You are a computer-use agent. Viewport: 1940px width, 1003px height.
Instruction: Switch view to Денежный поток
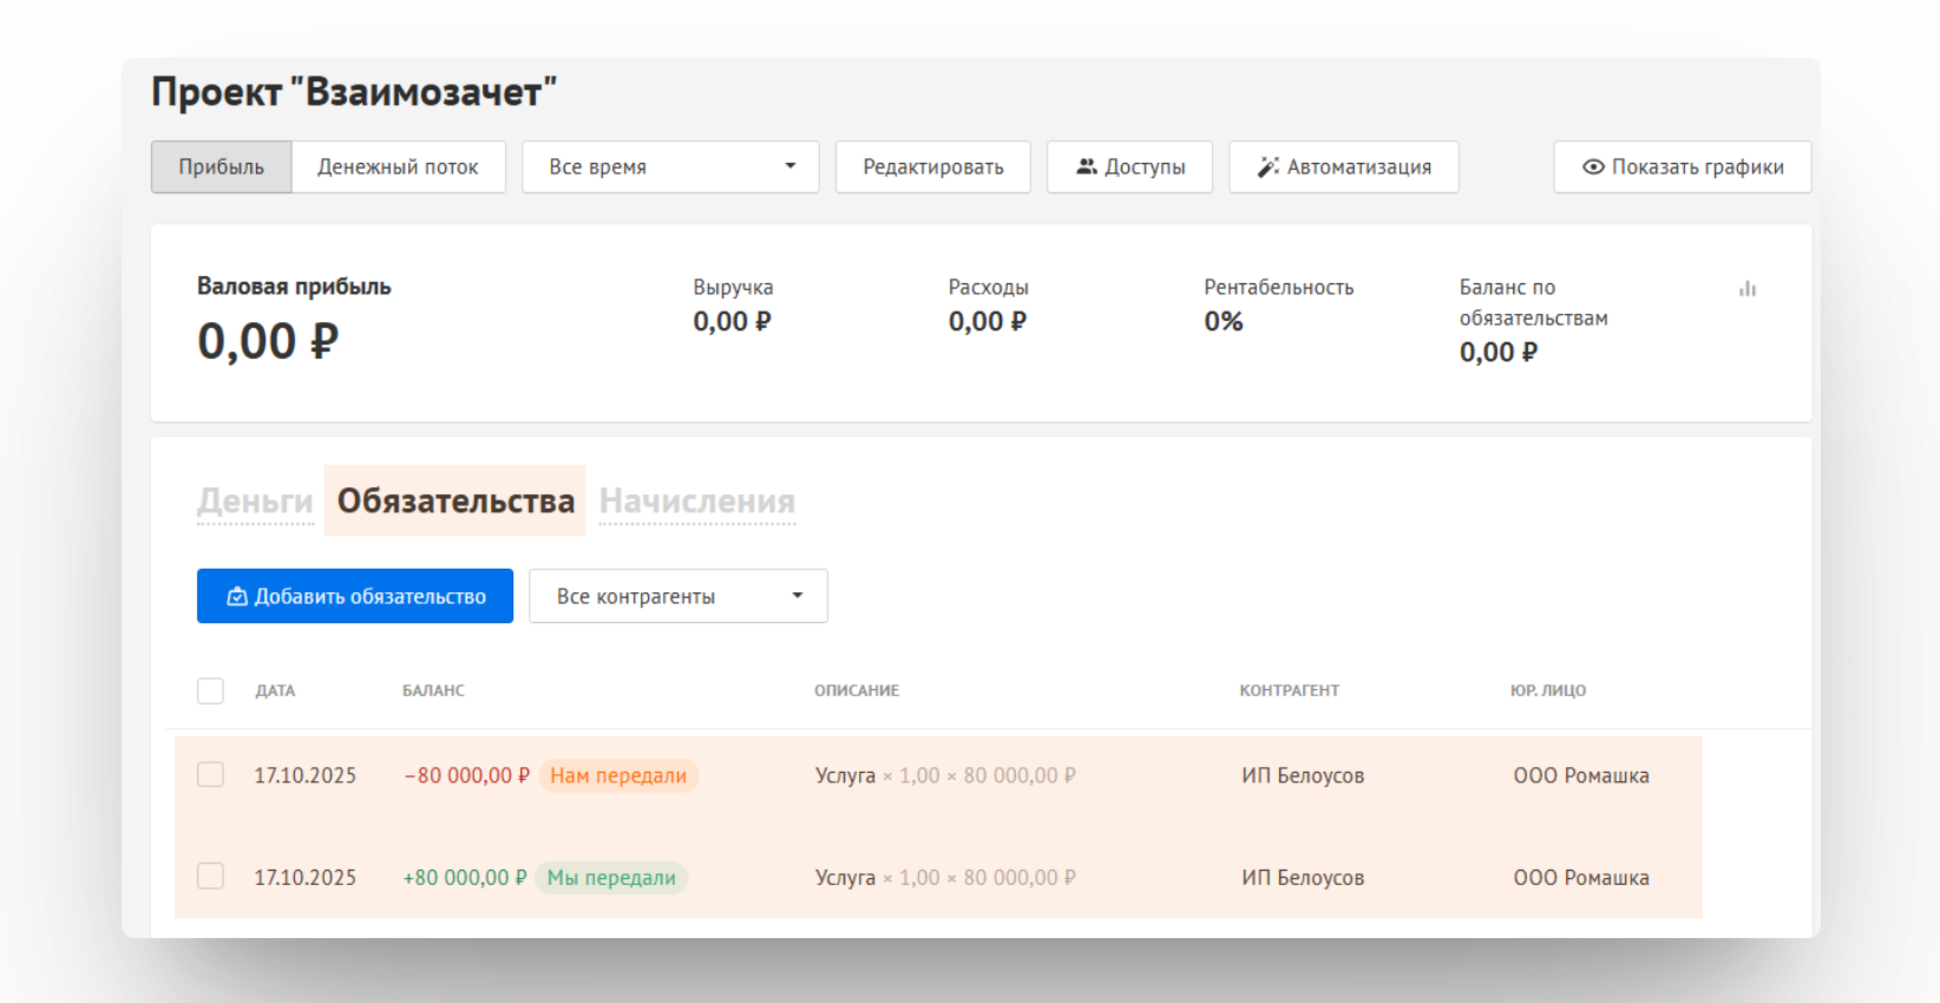pos(398,167)
